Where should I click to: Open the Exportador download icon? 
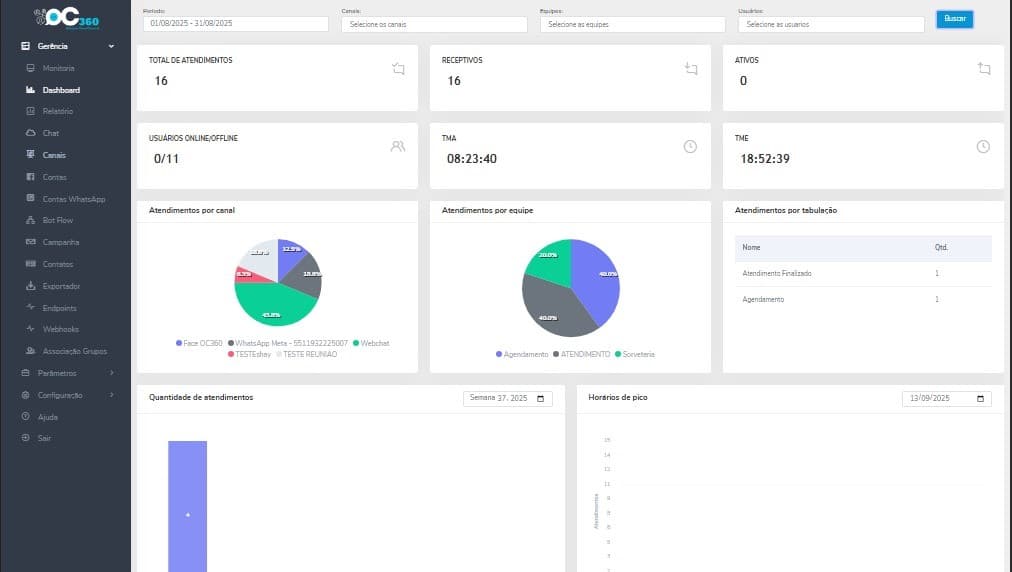(x=30, y=286)
